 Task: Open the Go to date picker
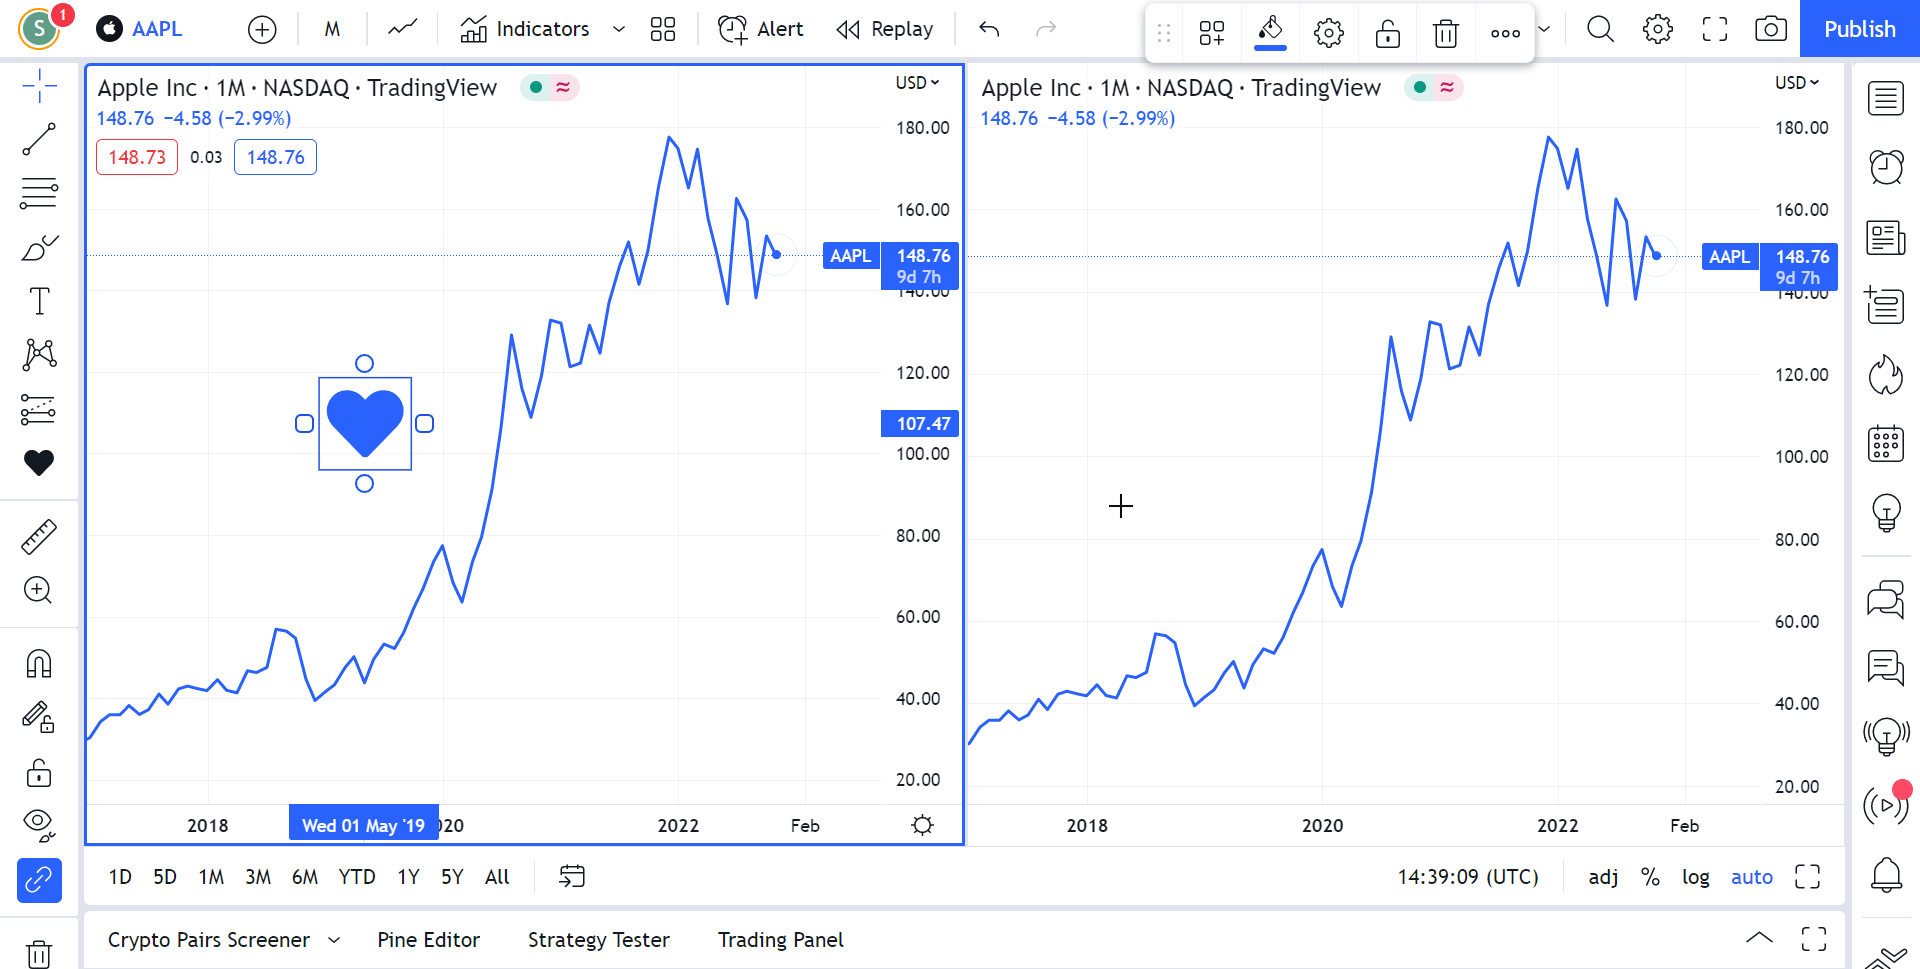(572, 877)
